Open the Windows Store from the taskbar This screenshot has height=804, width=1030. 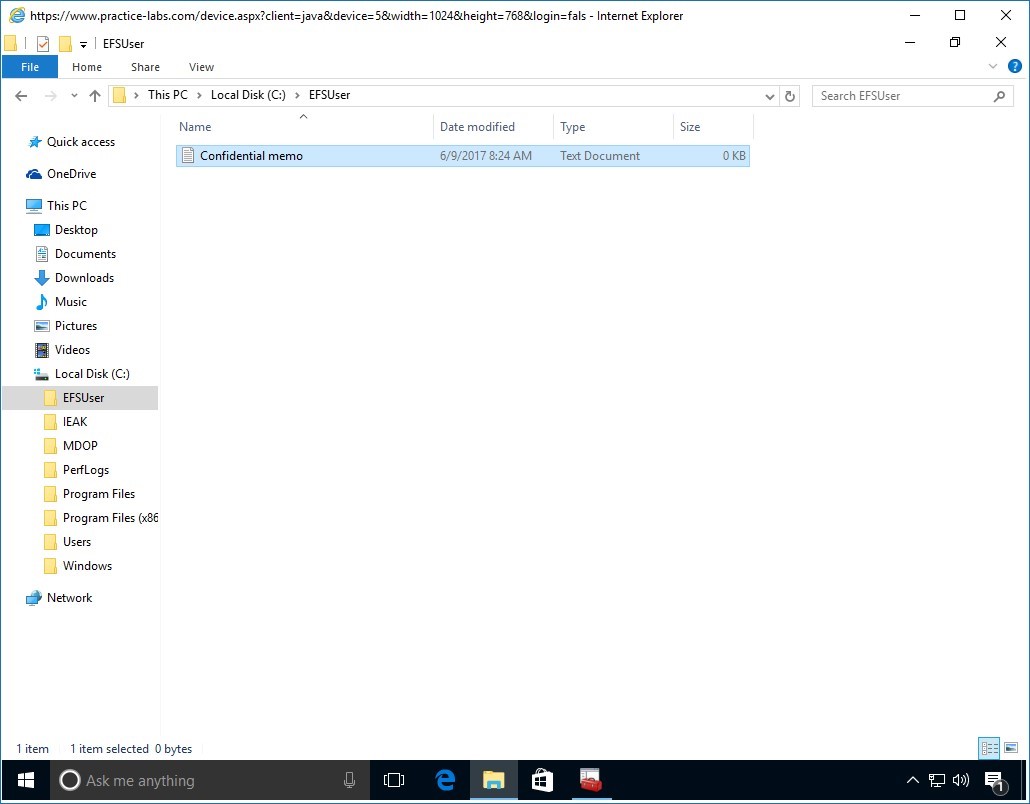[x=541, y=781]
